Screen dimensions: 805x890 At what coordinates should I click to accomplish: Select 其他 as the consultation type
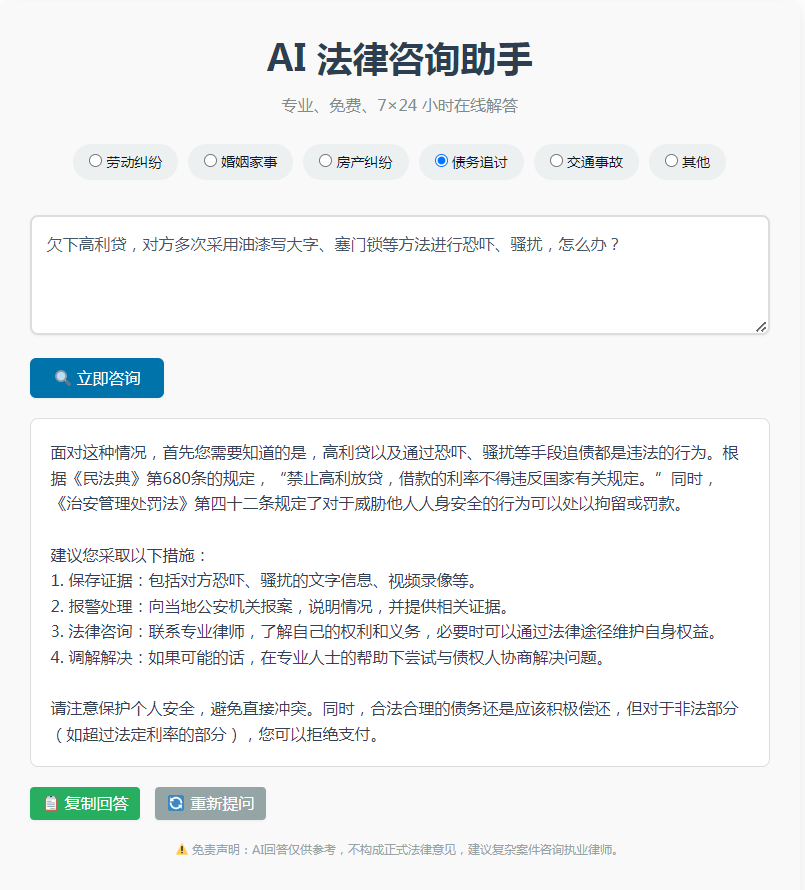671,160
